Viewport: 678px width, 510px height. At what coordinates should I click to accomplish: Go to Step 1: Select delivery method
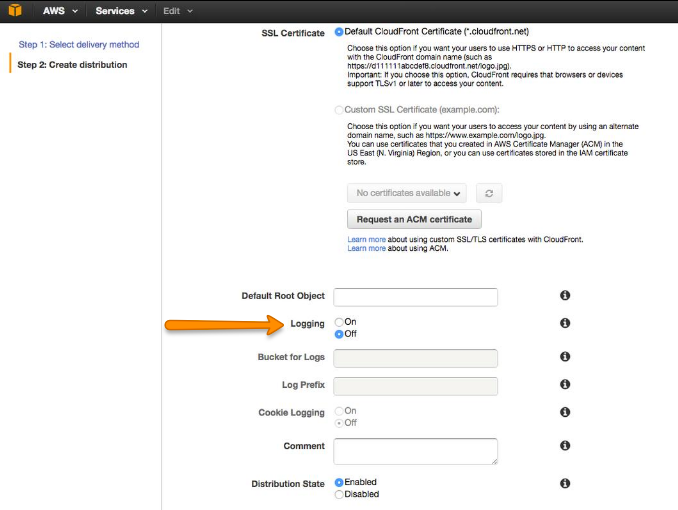79,44
